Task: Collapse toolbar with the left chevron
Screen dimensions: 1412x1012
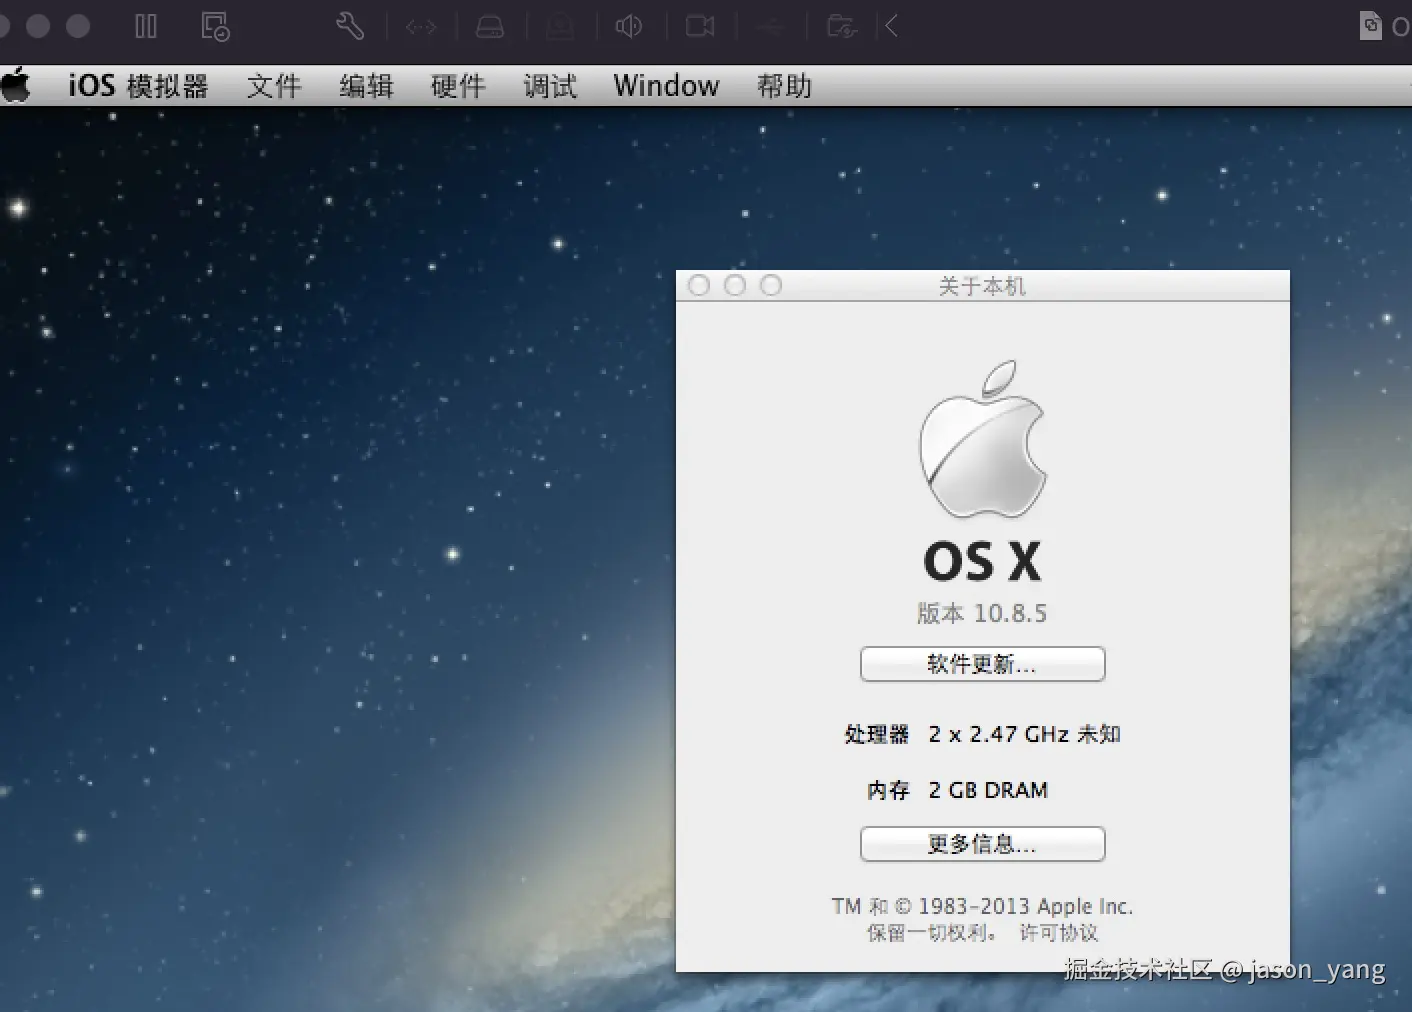Action: pyautogui.click(x=891, y=26)
